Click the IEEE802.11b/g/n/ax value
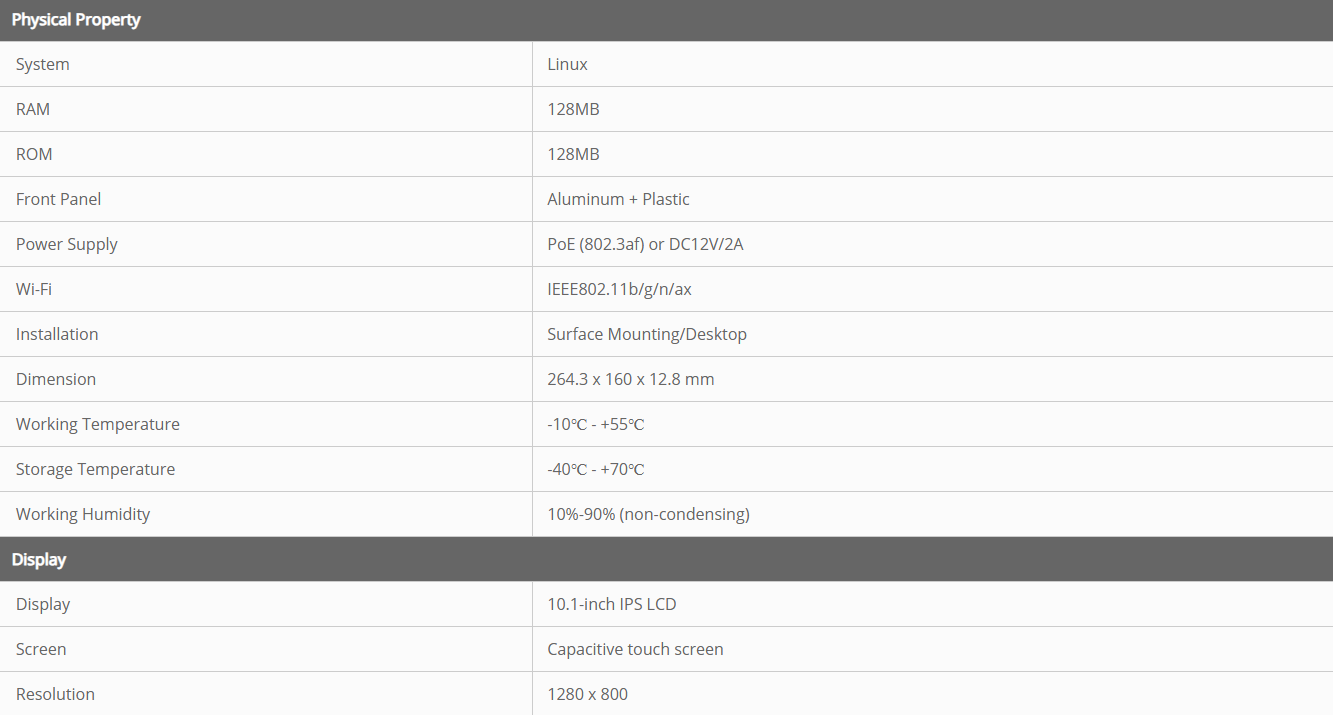This screenshot has width=1333, height=715. [x=619, y=290]
